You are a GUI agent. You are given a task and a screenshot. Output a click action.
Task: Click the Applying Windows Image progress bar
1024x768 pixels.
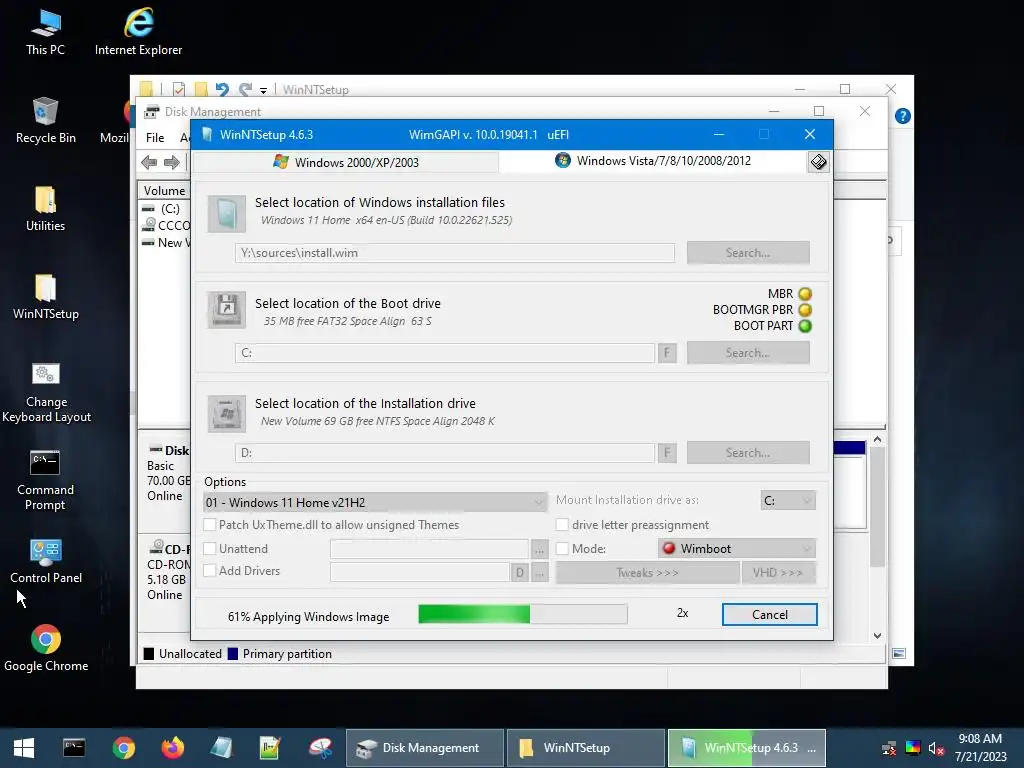[522, 614]
